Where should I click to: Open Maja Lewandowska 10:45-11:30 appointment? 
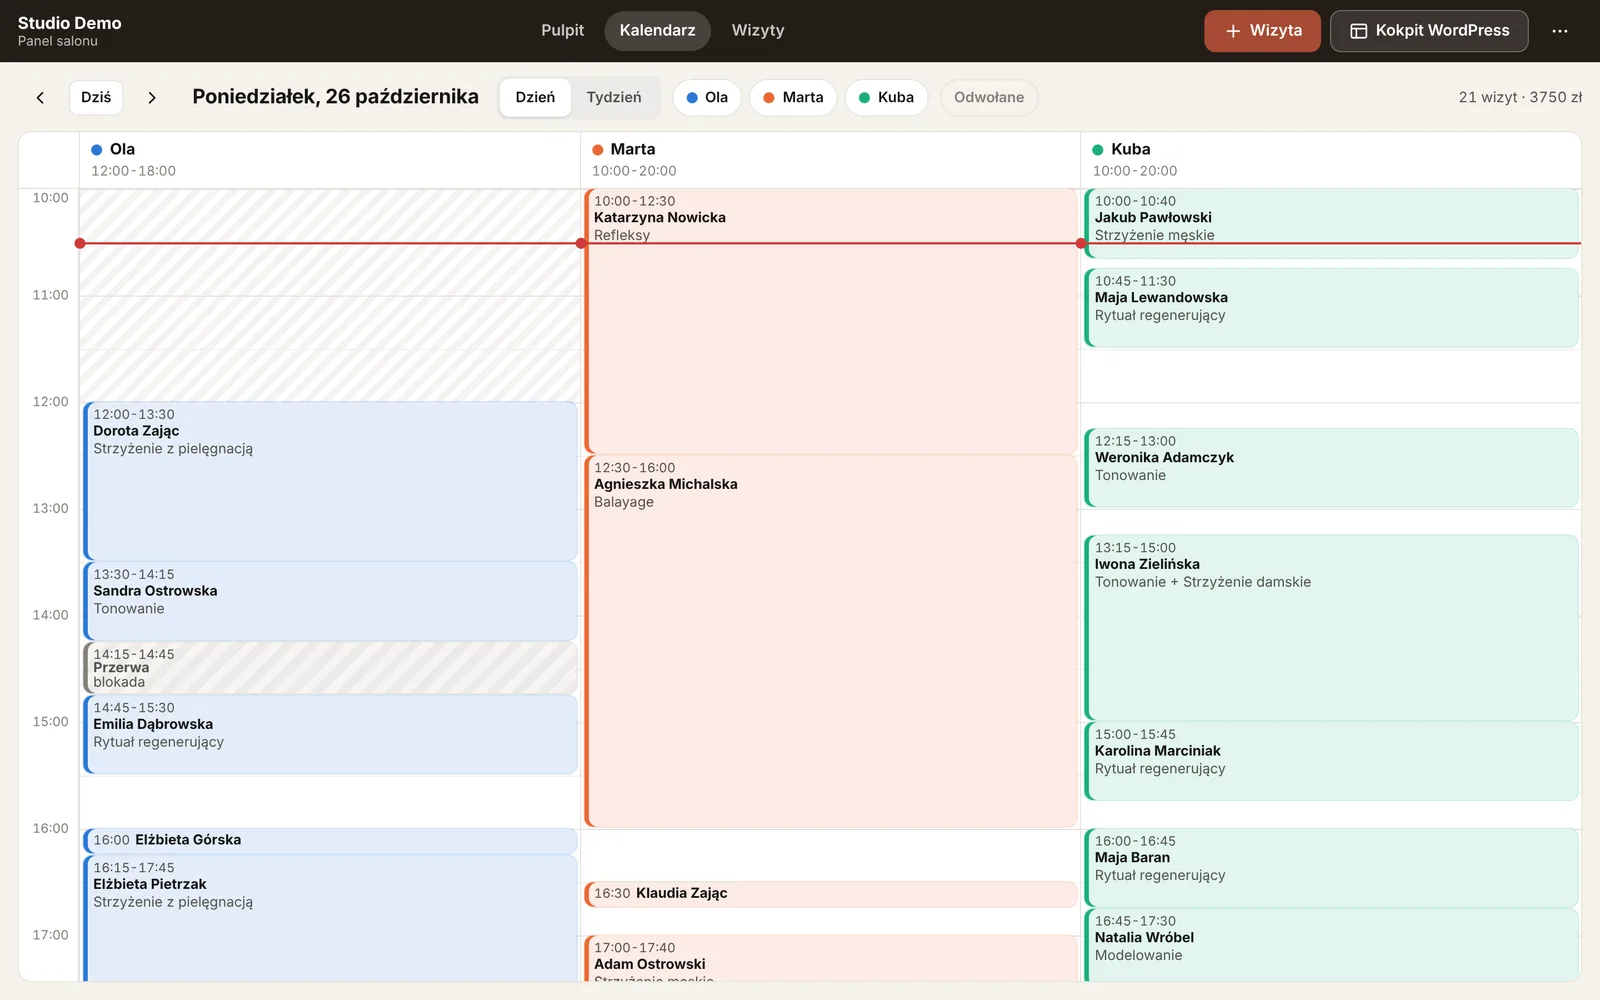click(1332, 308)
